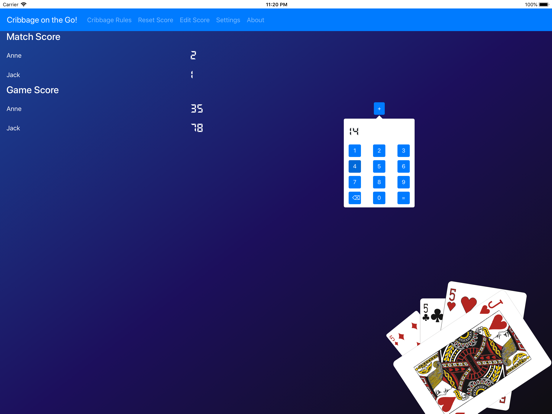552x414 pixels.
Task: Tap Anne's name under Match Score
Action: tap(14, 56)
